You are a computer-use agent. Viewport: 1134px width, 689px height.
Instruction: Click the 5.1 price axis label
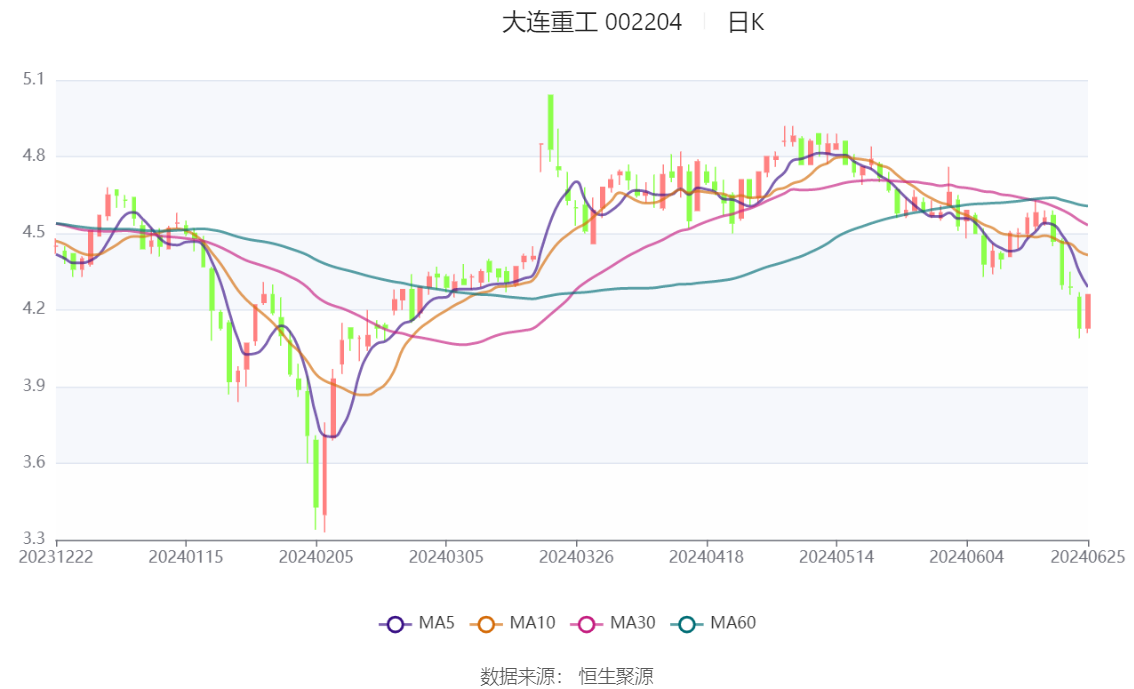pyautogui.click(x=34, y=79)
